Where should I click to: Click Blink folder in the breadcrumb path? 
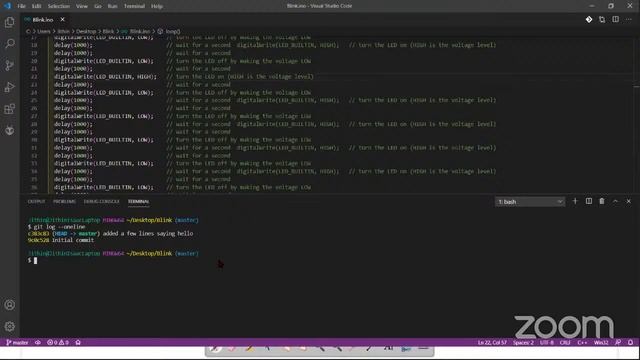(x=108, y=31)
